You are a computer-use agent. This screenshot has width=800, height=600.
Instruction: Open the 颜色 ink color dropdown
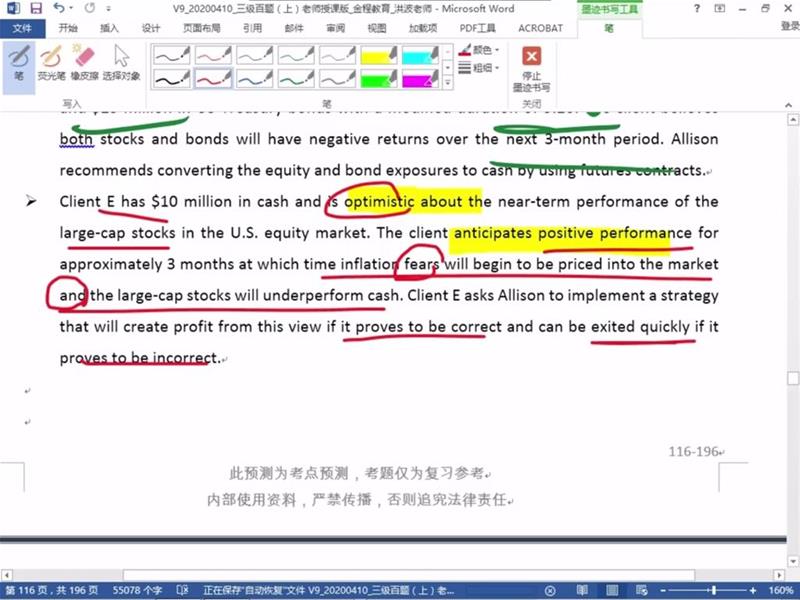[x=479, y=50]
